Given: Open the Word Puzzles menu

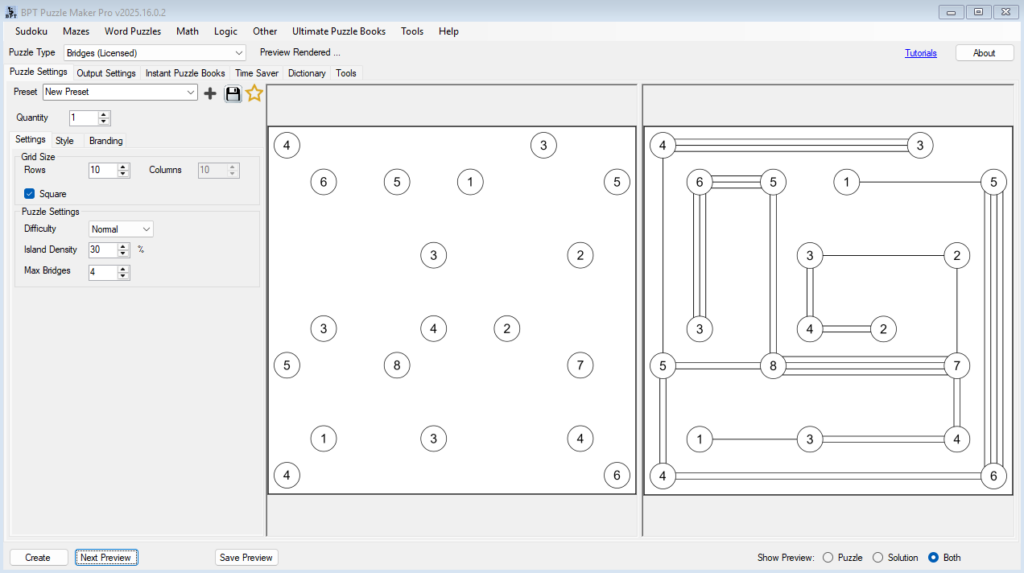Looking at the screenshot, I should coord(132,31).
